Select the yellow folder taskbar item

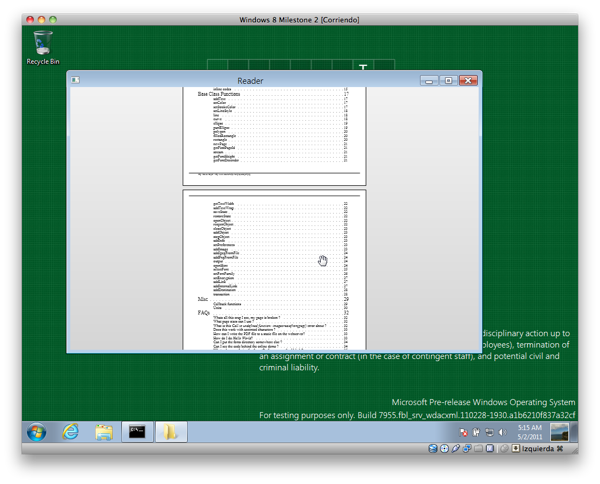click(x=171, y=432)
